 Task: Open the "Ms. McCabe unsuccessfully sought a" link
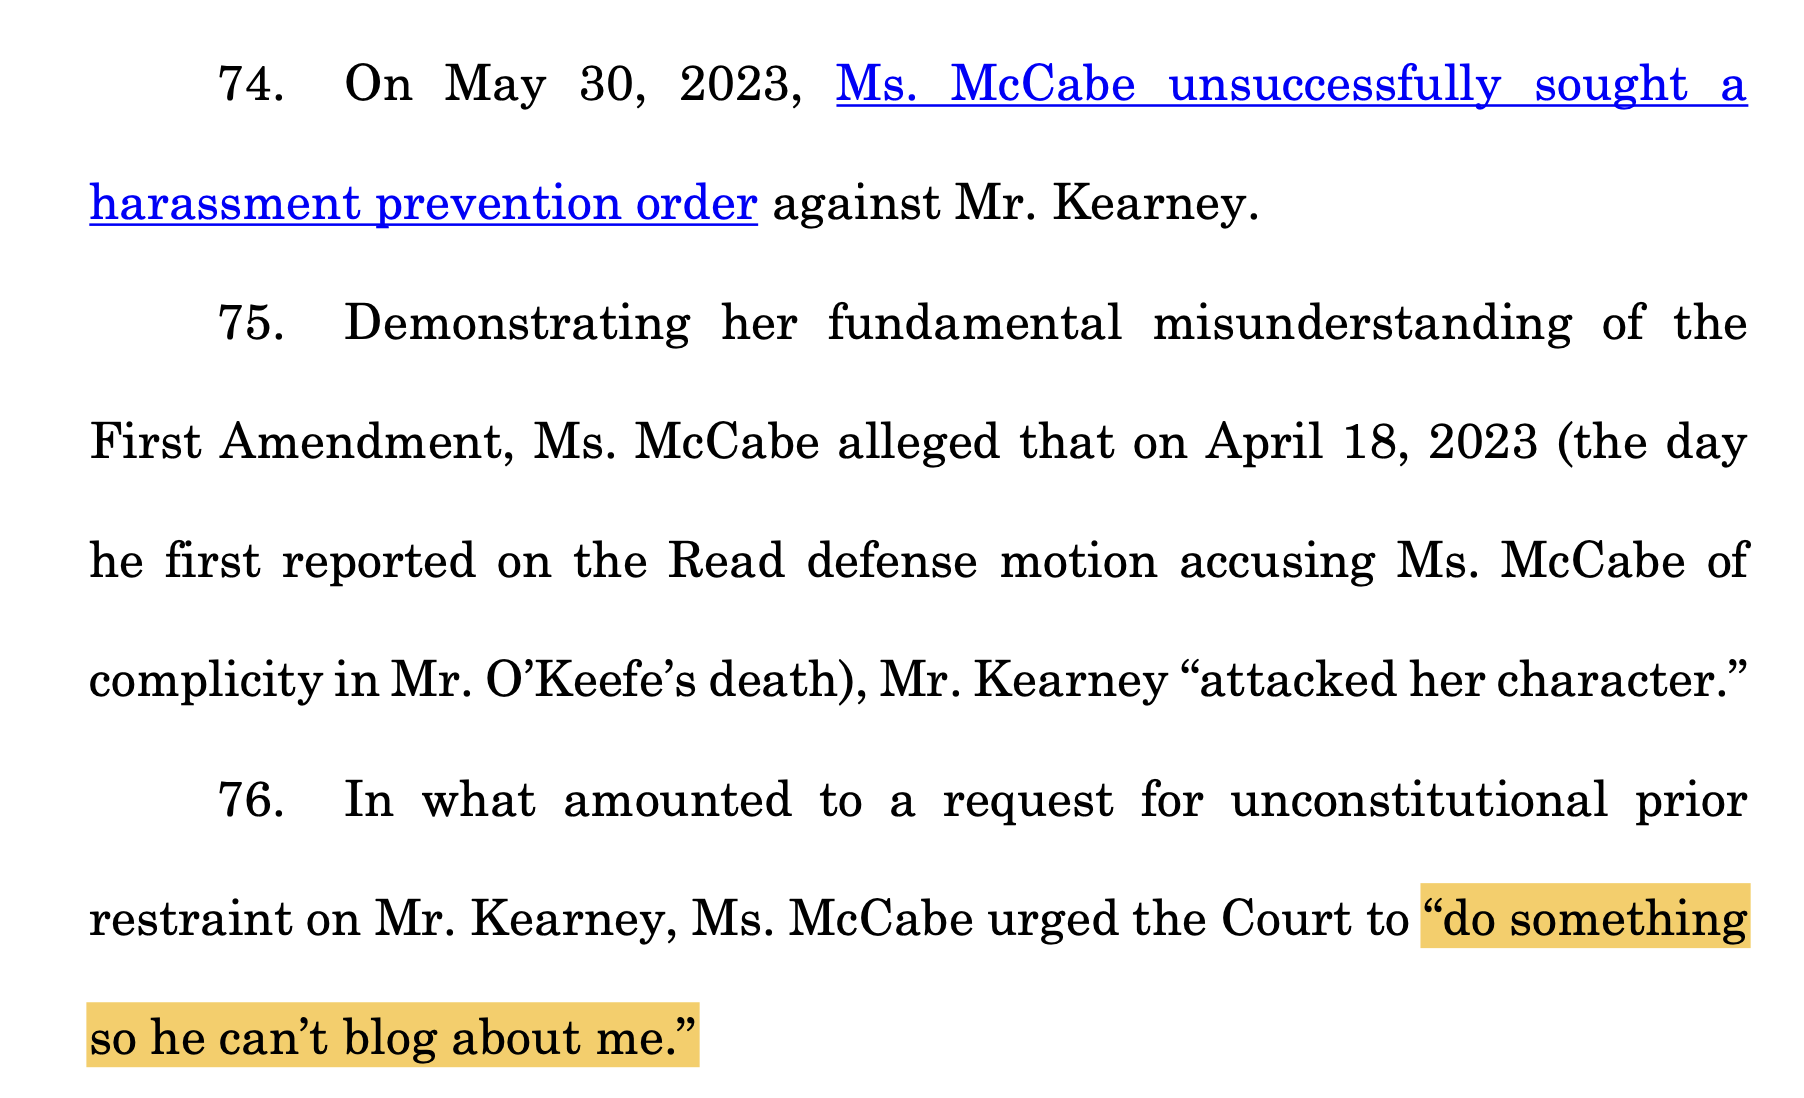point(1290,86)
